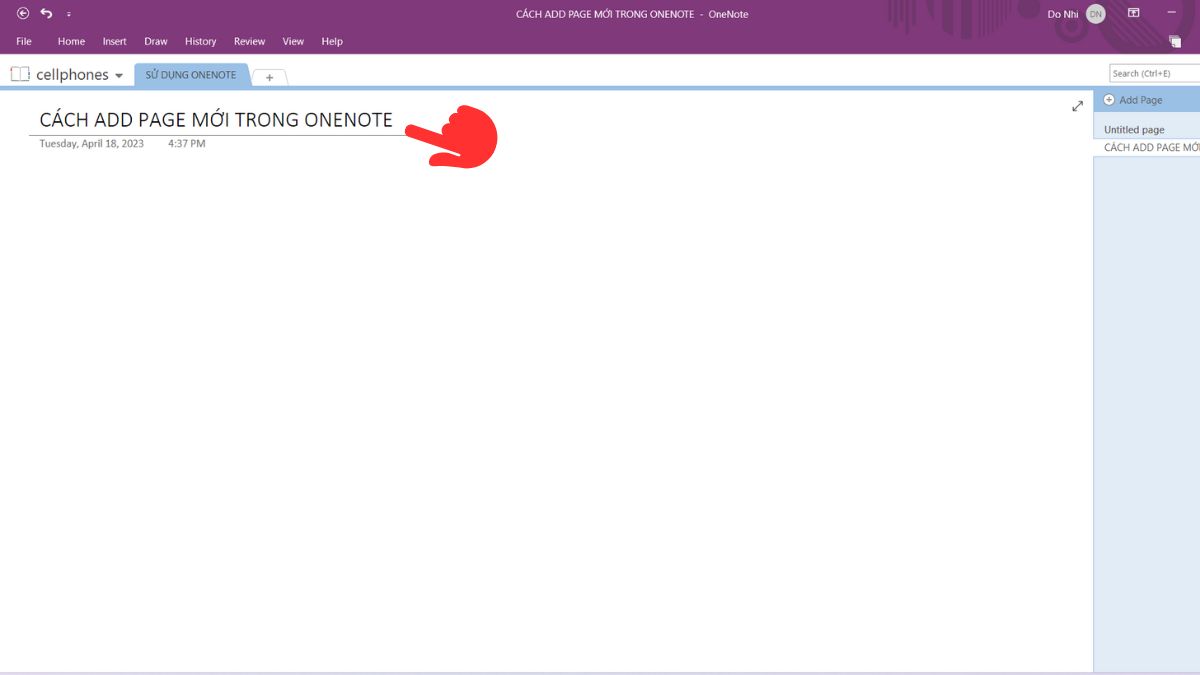
Task: Click the Back arrow in title bar
Action: click(x=23, y=14)
